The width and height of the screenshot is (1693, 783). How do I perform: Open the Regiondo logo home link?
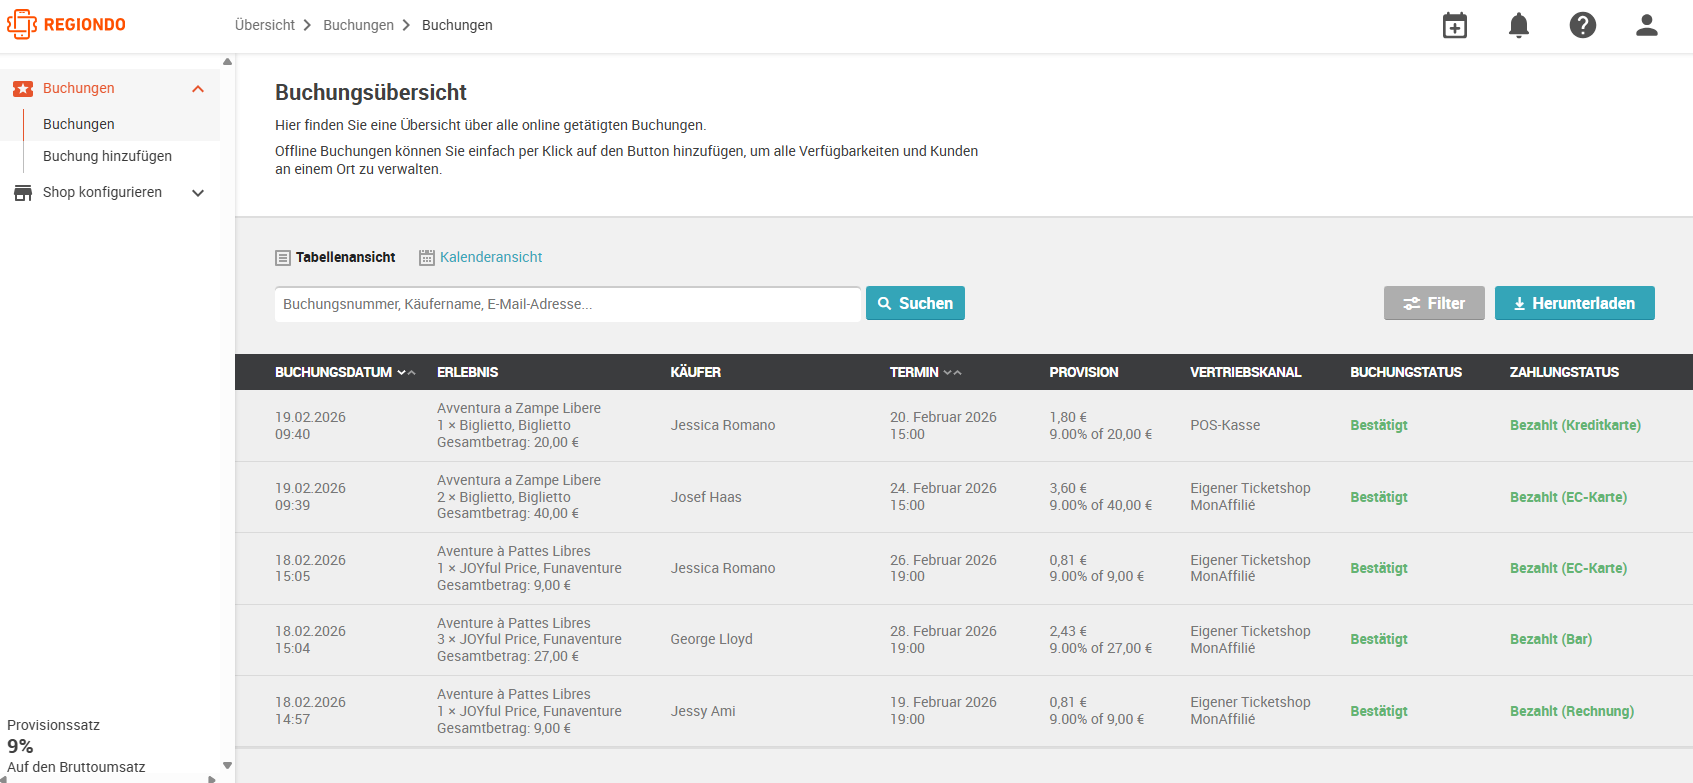click(66, 24)
